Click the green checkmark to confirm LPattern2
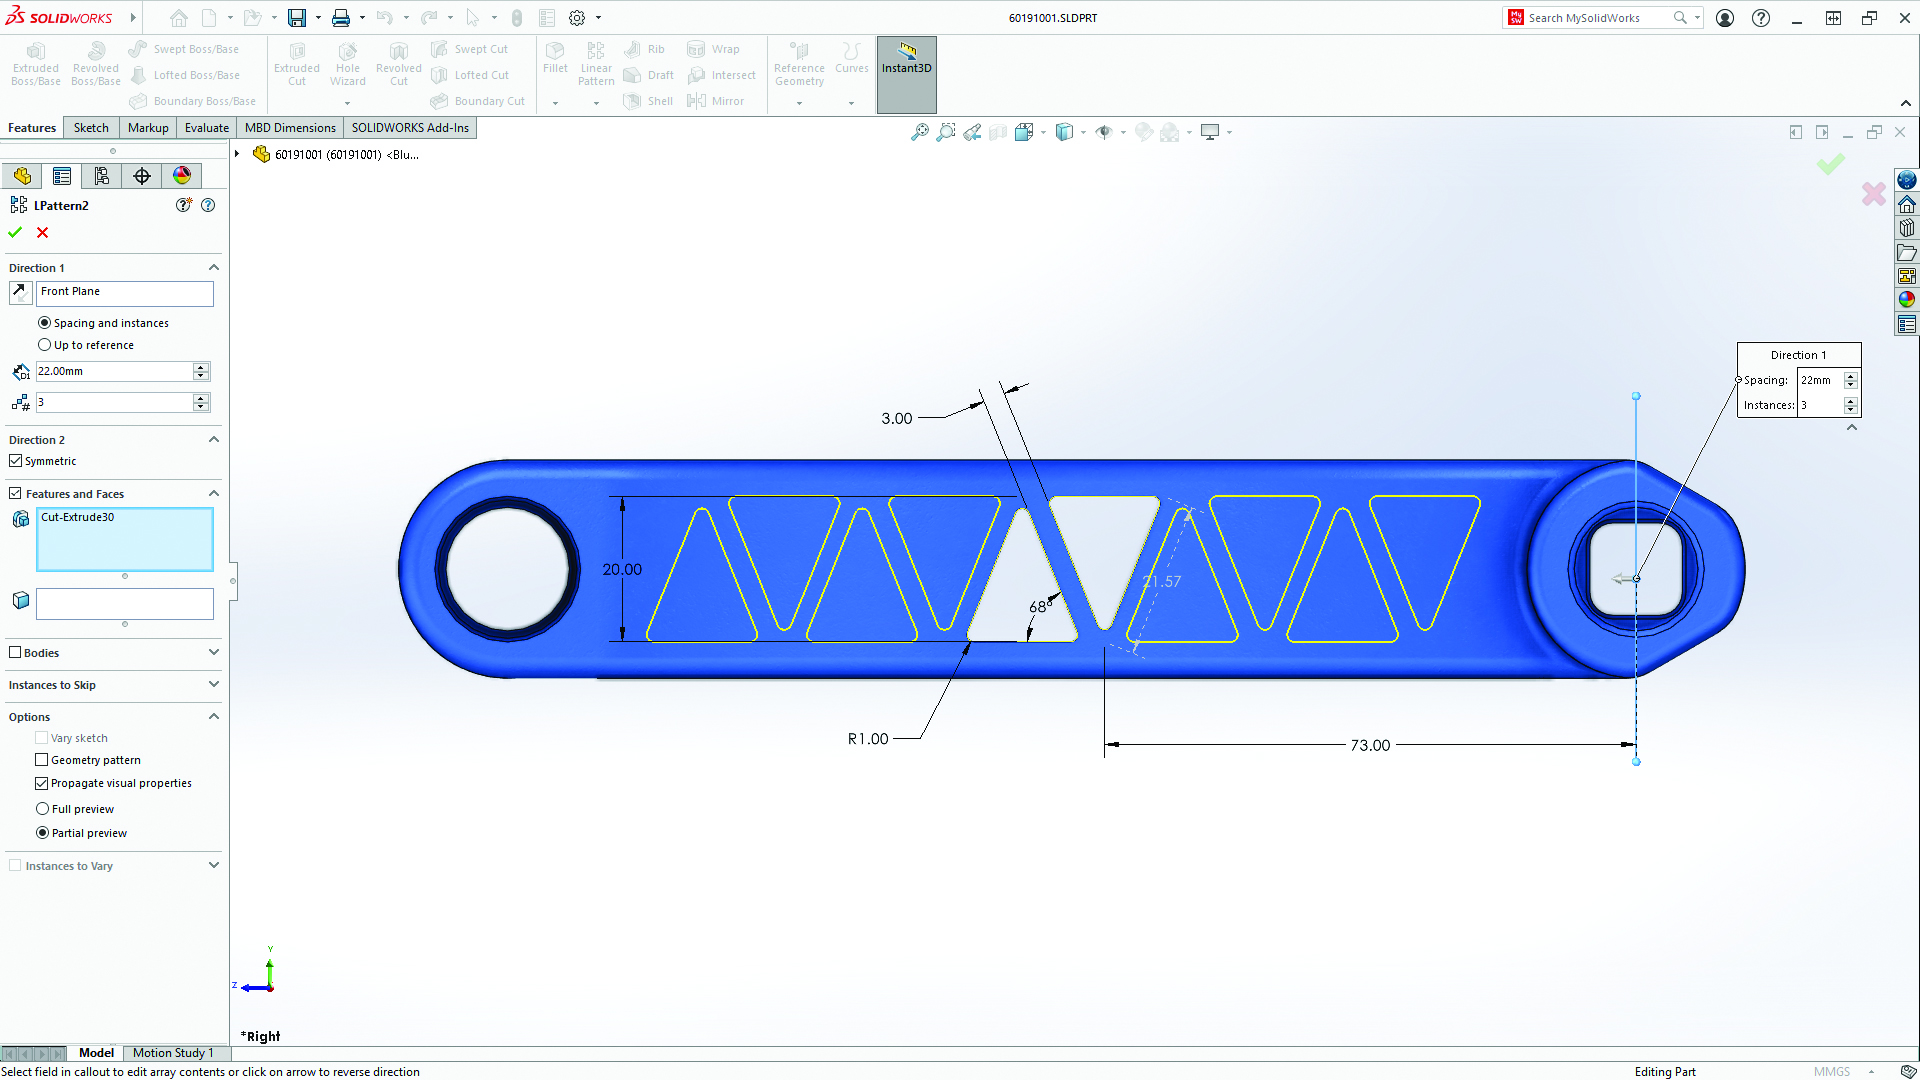This screenshot has height=1080, width=1920. click(16, 232)
